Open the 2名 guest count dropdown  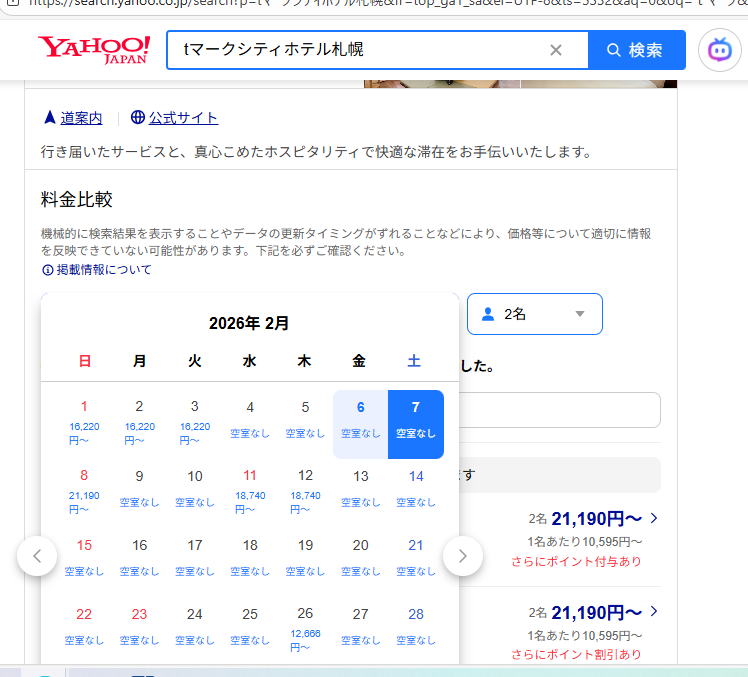pyautogui.click(x=535, y=314)
